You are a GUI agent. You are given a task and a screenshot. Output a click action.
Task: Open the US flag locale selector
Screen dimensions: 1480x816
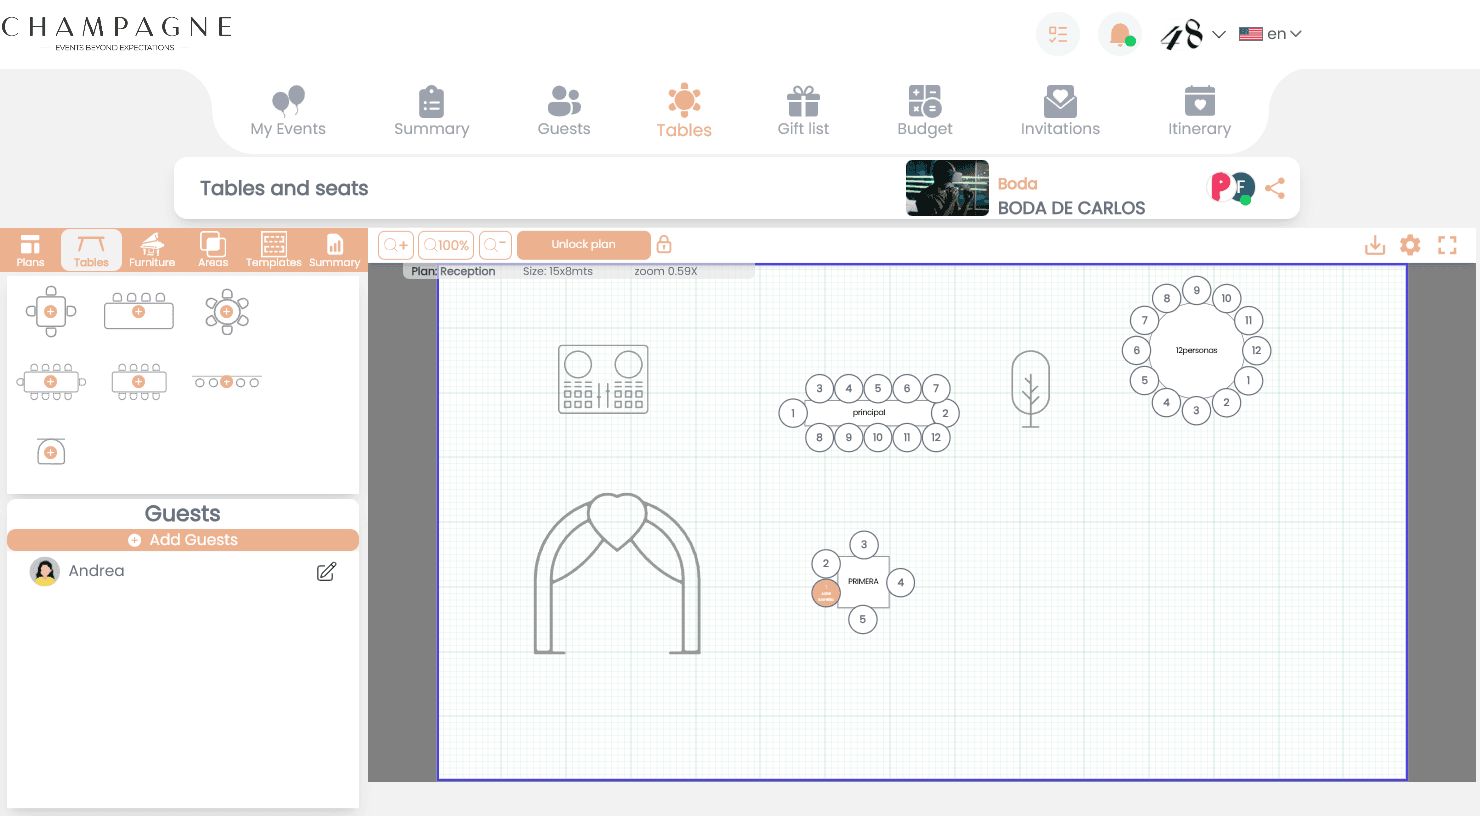[1250, 33]
